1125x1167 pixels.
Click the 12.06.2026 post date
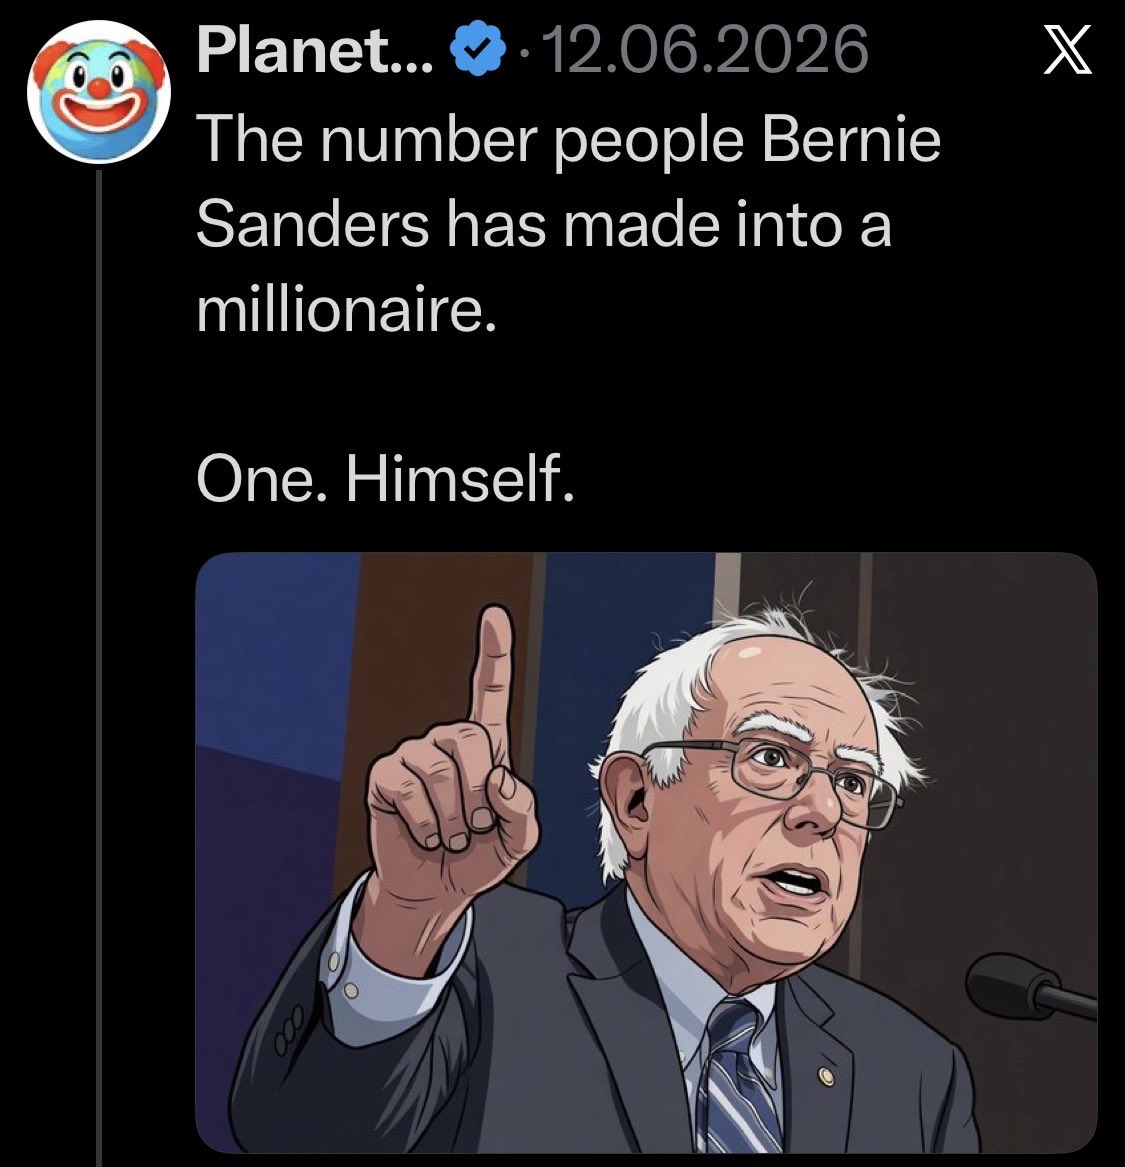tap(707, 50)
